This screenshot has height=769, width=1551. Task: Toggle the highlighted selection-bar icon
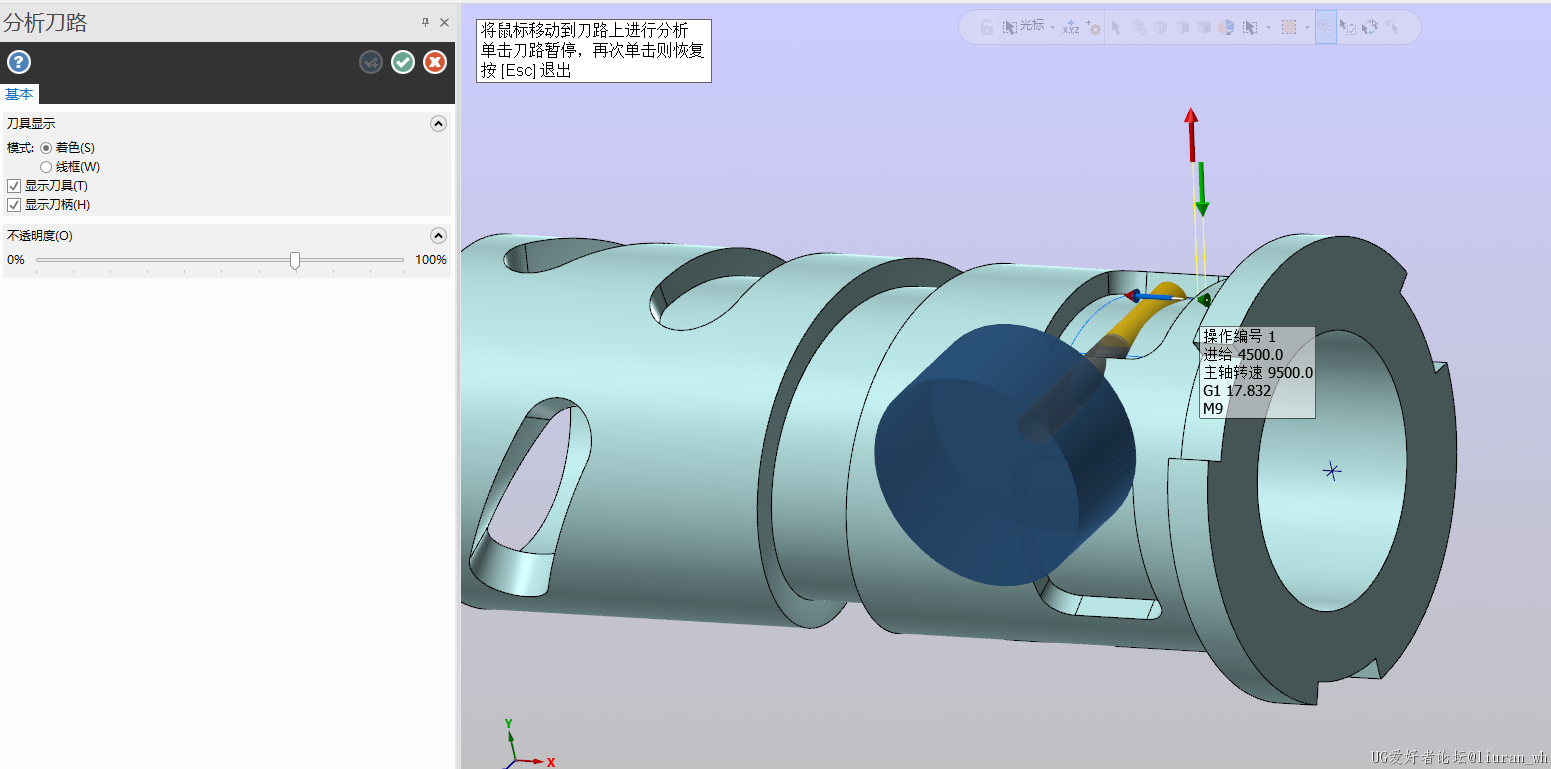(1326, 27)
